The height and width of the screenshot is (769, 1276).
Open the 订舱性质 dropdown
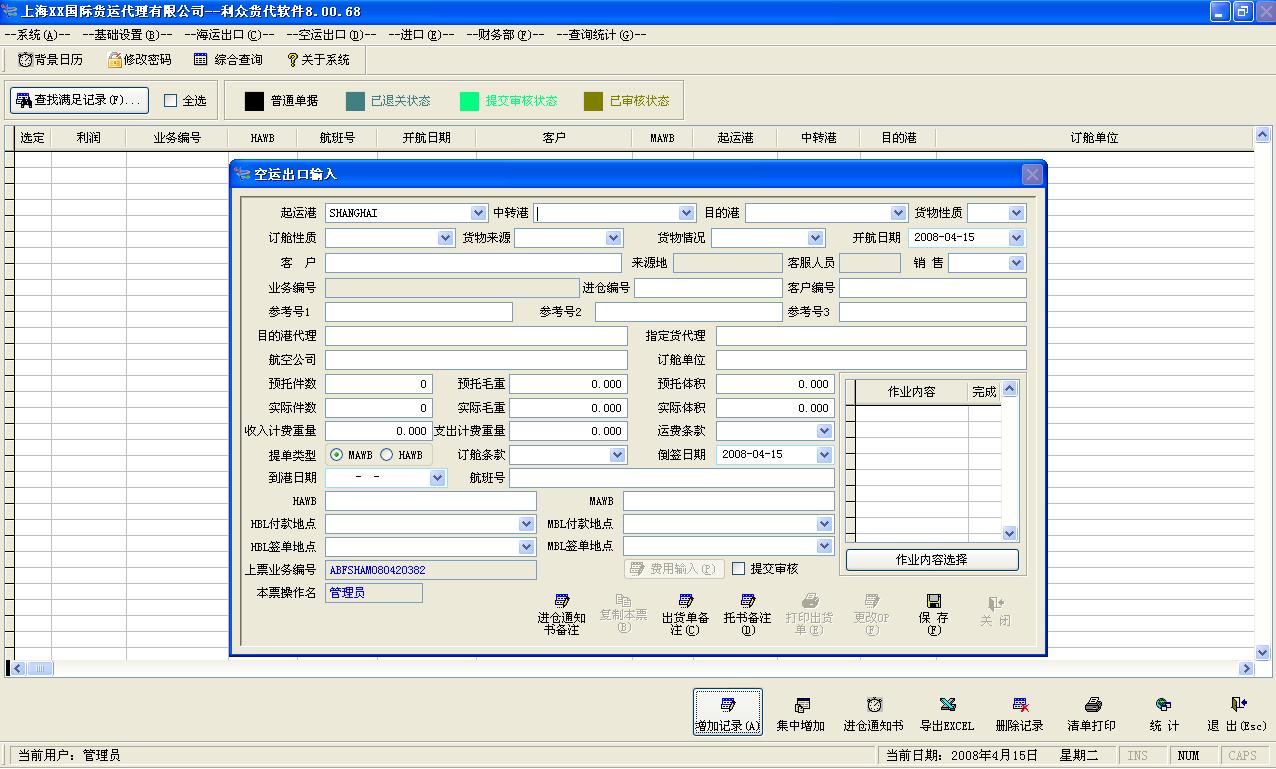tap(446, 238)
